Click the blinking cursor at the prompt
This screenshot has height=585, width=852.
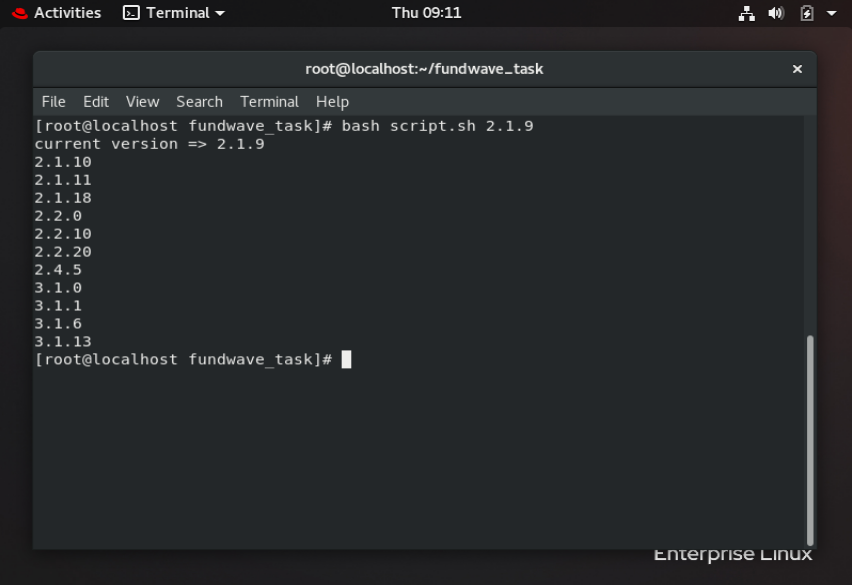tap(345, 359)
